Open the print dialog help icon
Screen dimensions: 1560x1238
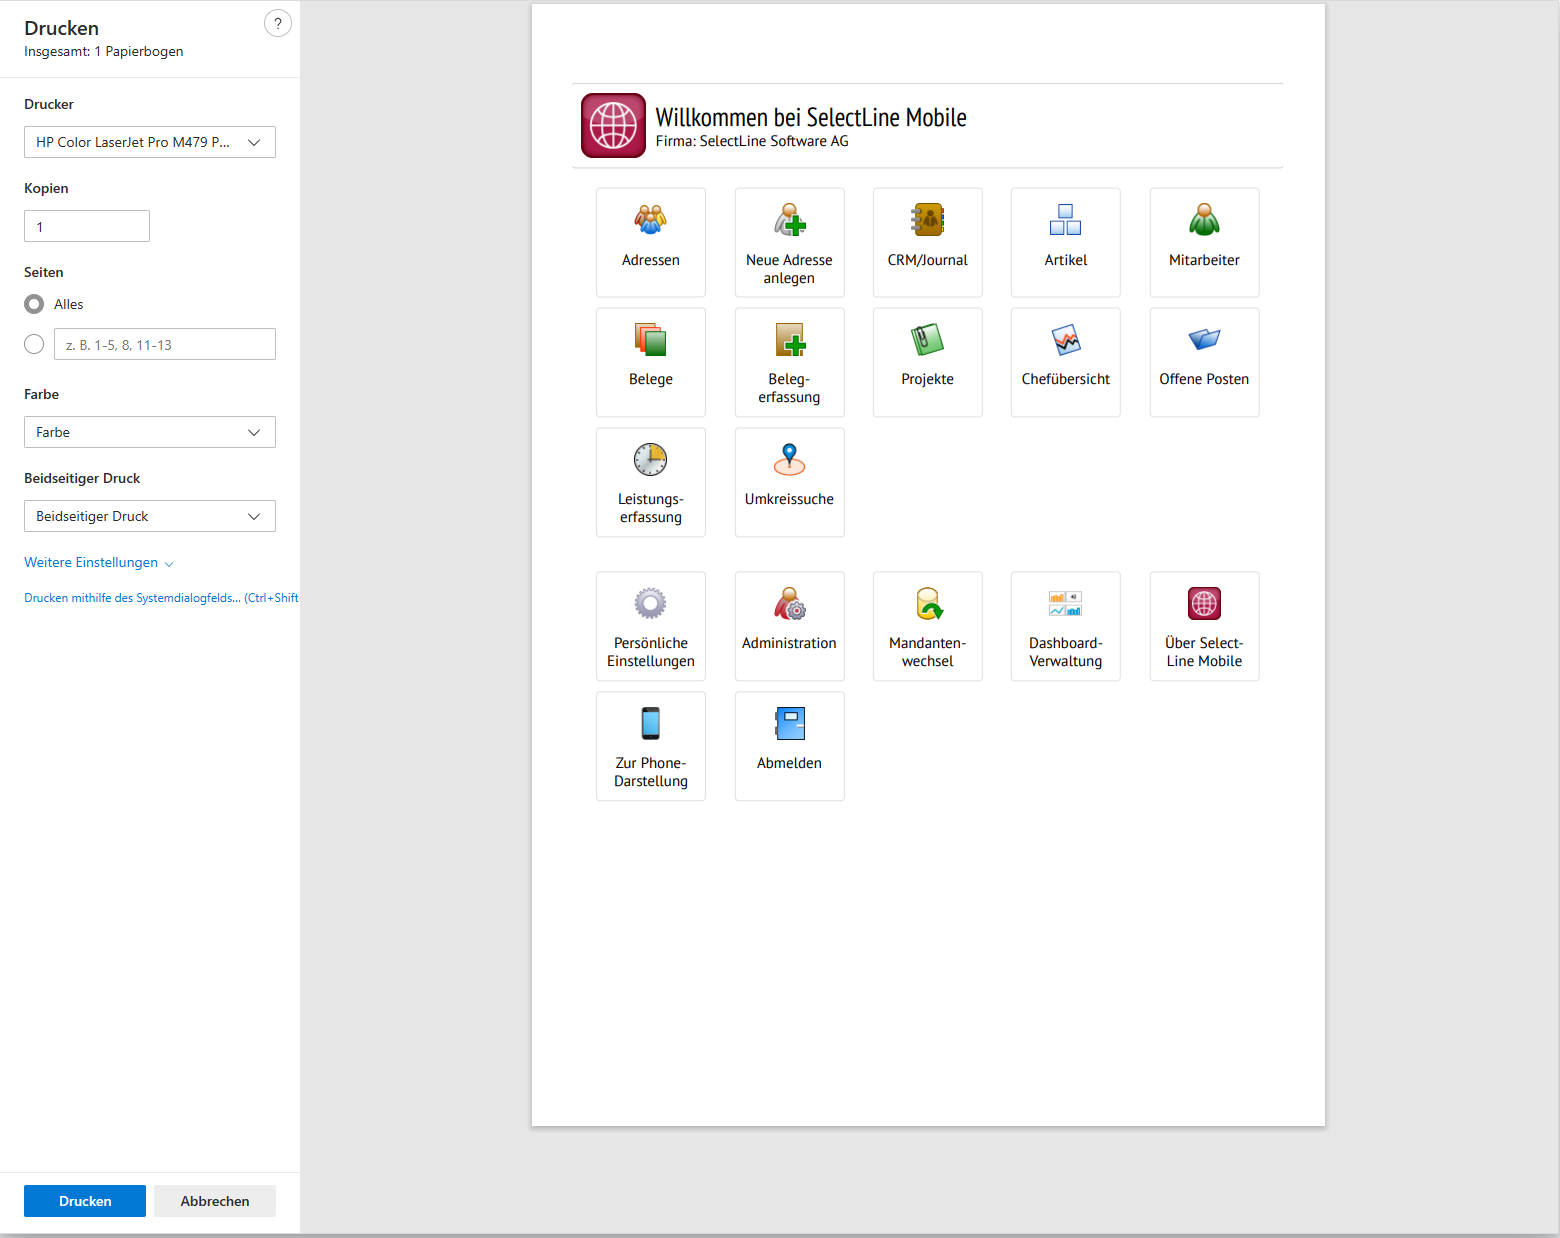(278, 23)
